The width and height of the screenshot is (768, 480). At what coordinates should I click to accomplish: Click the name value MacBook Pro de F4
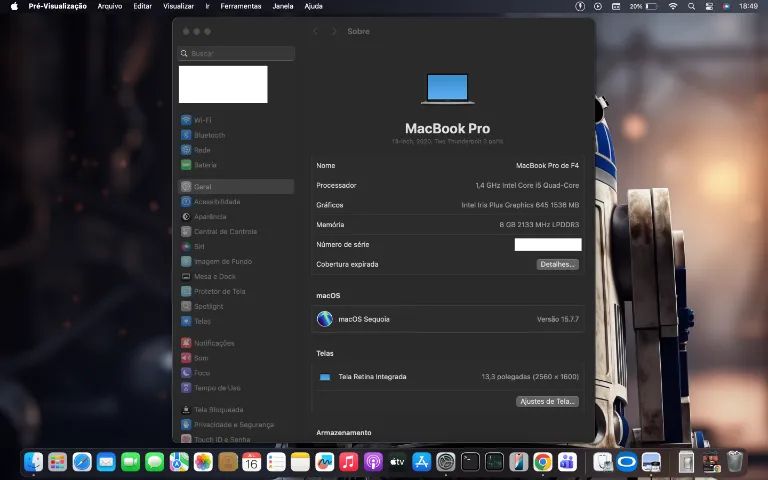point(547,166)
